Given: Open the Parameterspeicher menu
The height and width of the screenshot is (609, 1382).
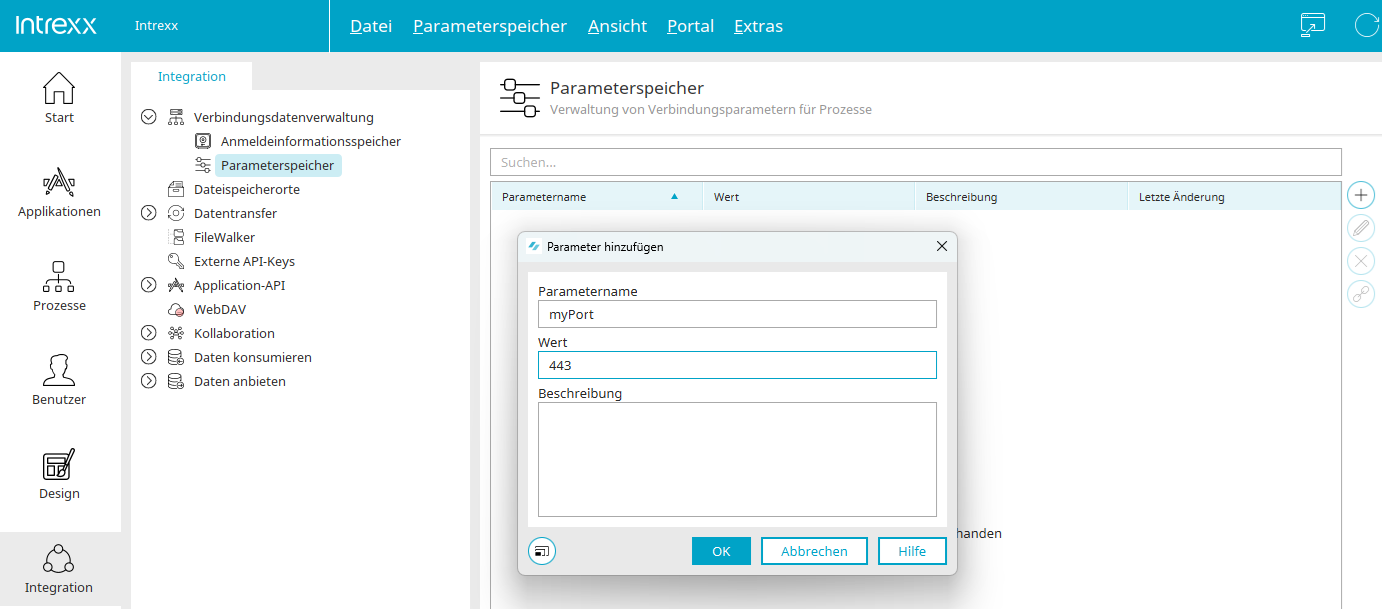Looking at the screenshot, I should [489, 26].
